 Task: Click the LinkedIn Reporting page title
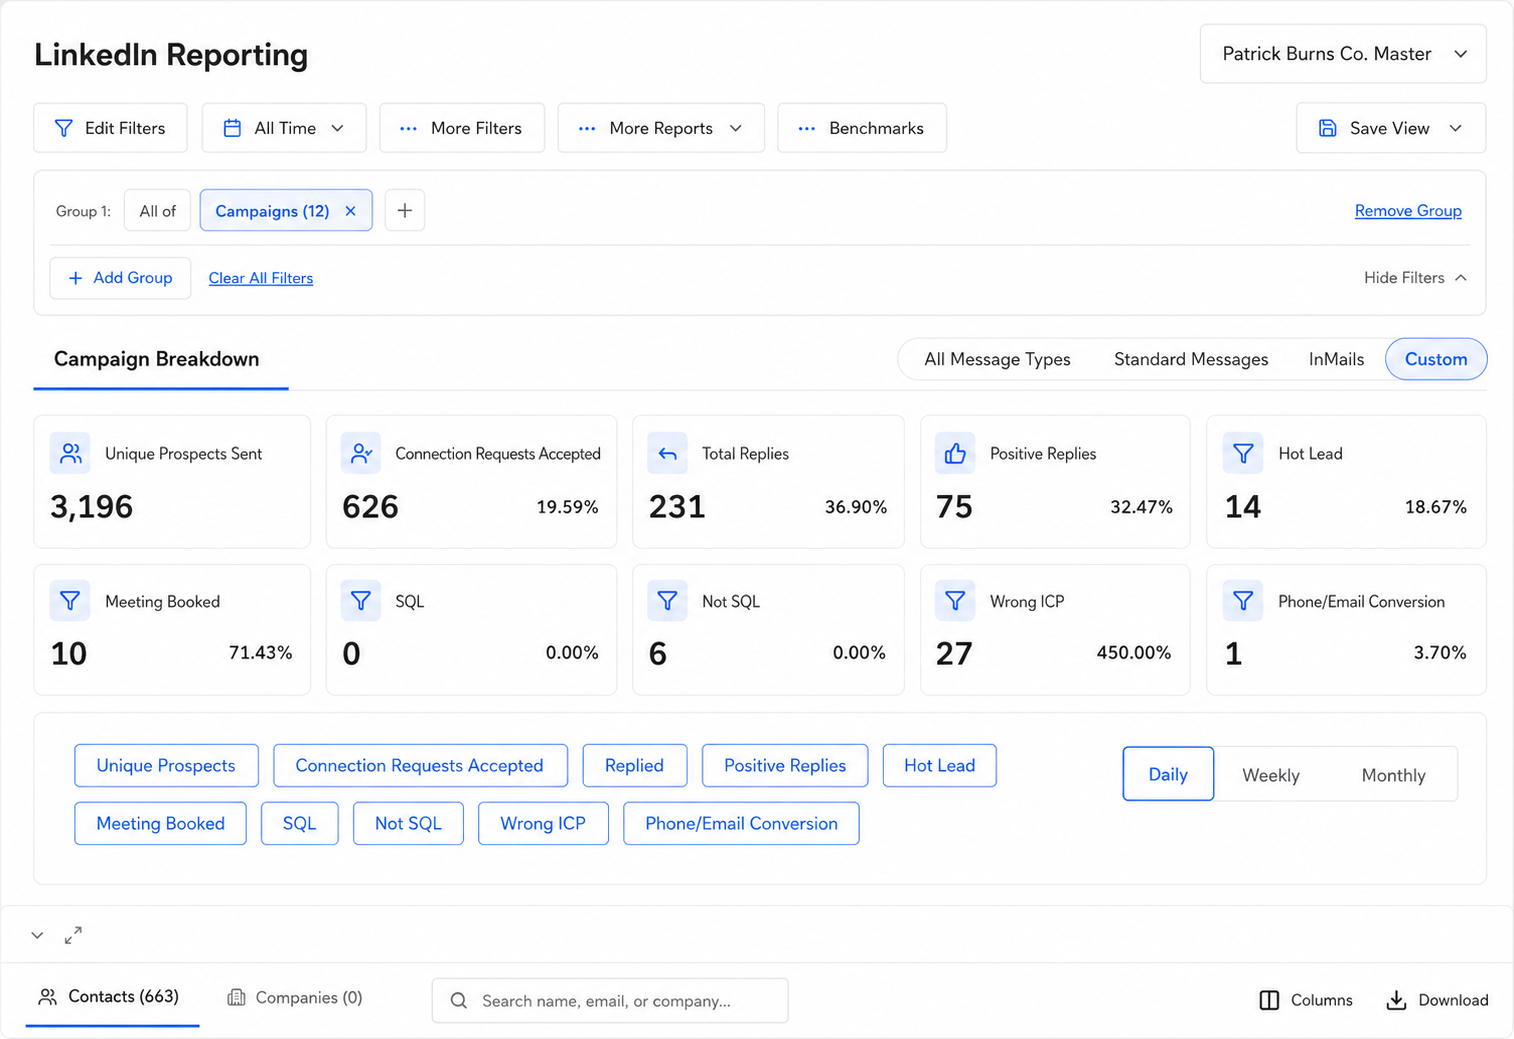coord(171,55)
